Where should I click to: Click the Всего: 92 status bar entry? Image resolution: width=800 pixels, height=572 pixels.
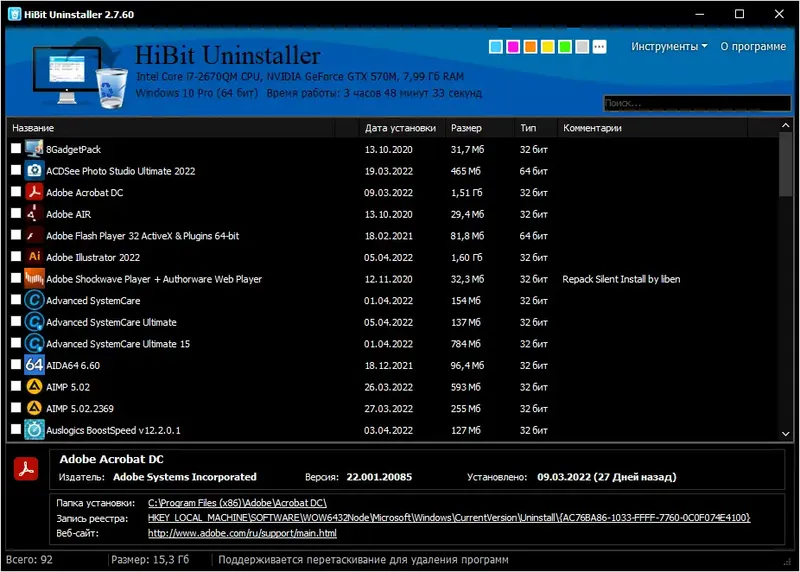[x=29, y=560]
